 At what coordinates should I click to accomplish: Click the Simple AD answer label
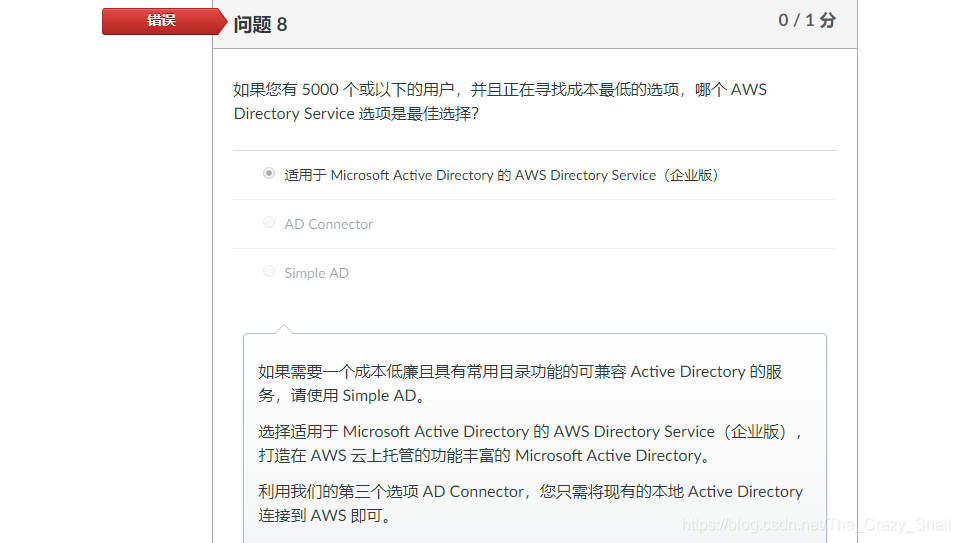[x=317, y=273]
